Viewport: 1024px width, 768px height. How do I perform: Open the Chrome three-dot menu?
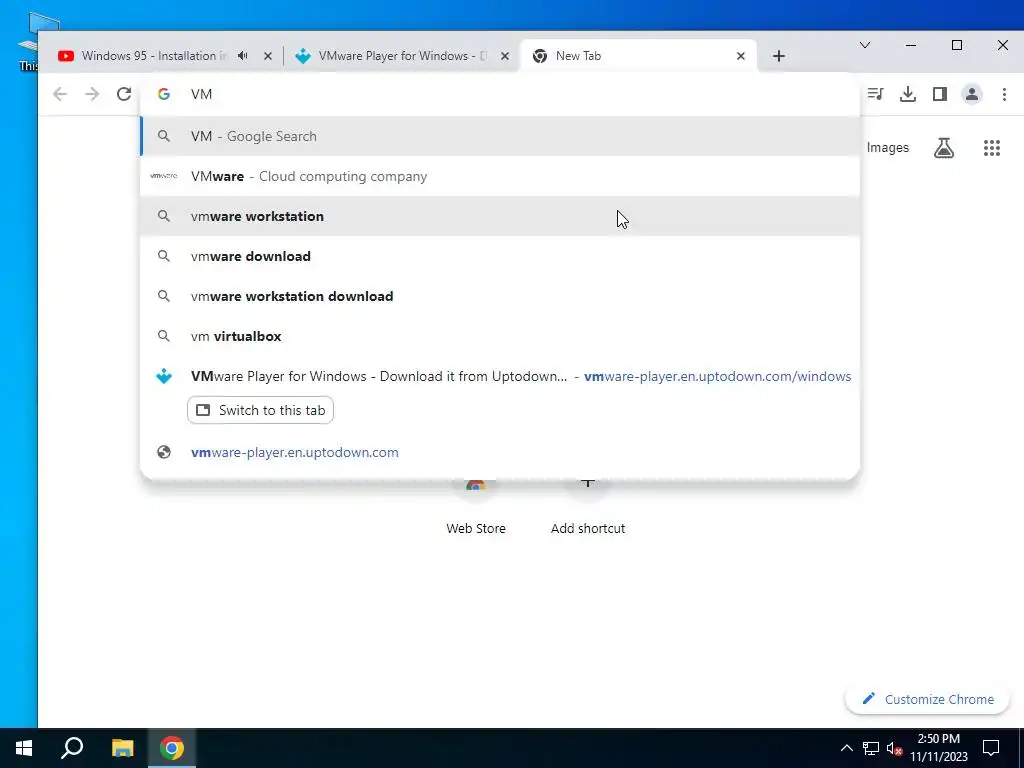point(1004,94)
